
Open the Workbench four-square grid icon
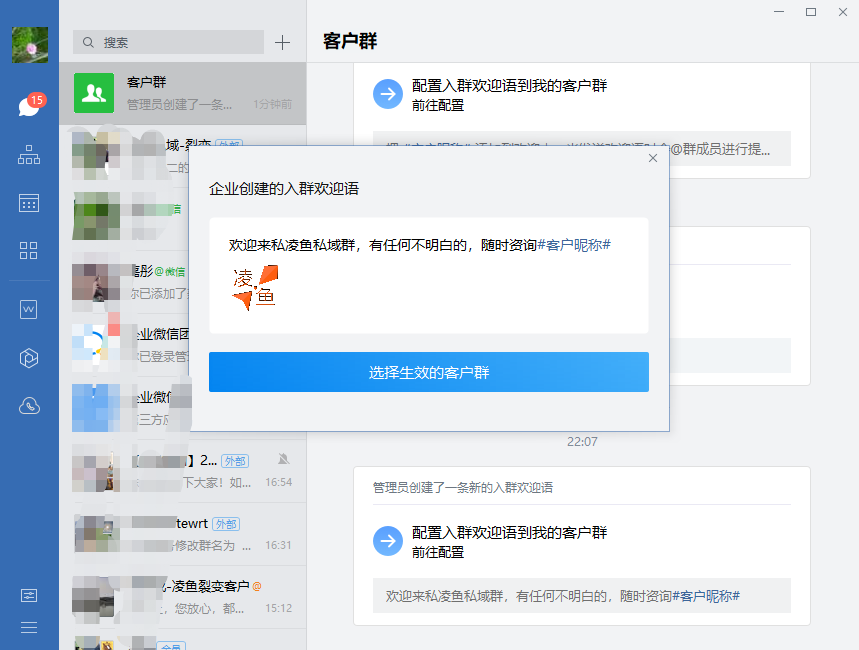point(29,250)
